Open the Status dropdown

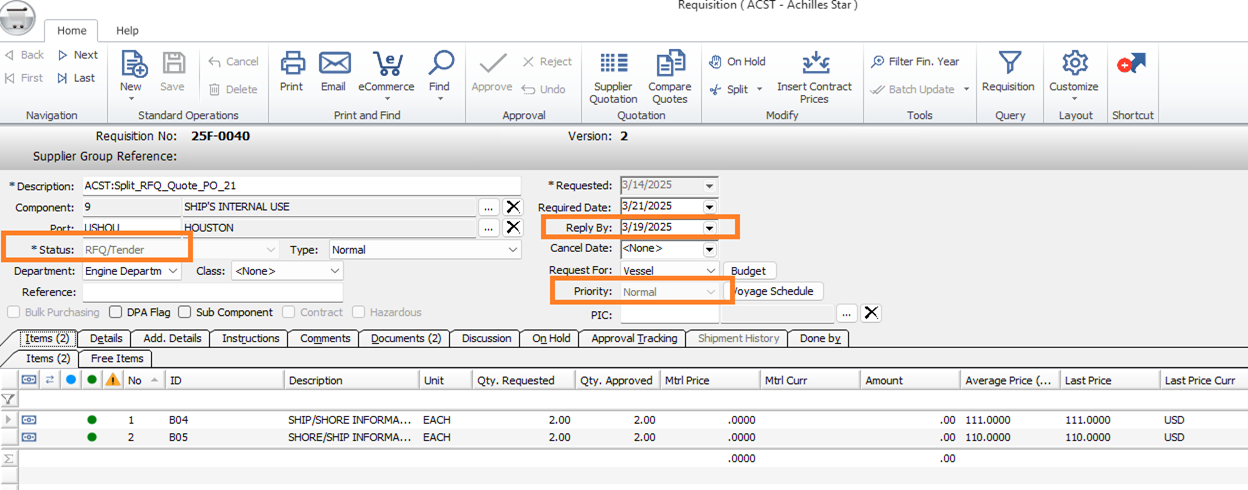point(270,250)
